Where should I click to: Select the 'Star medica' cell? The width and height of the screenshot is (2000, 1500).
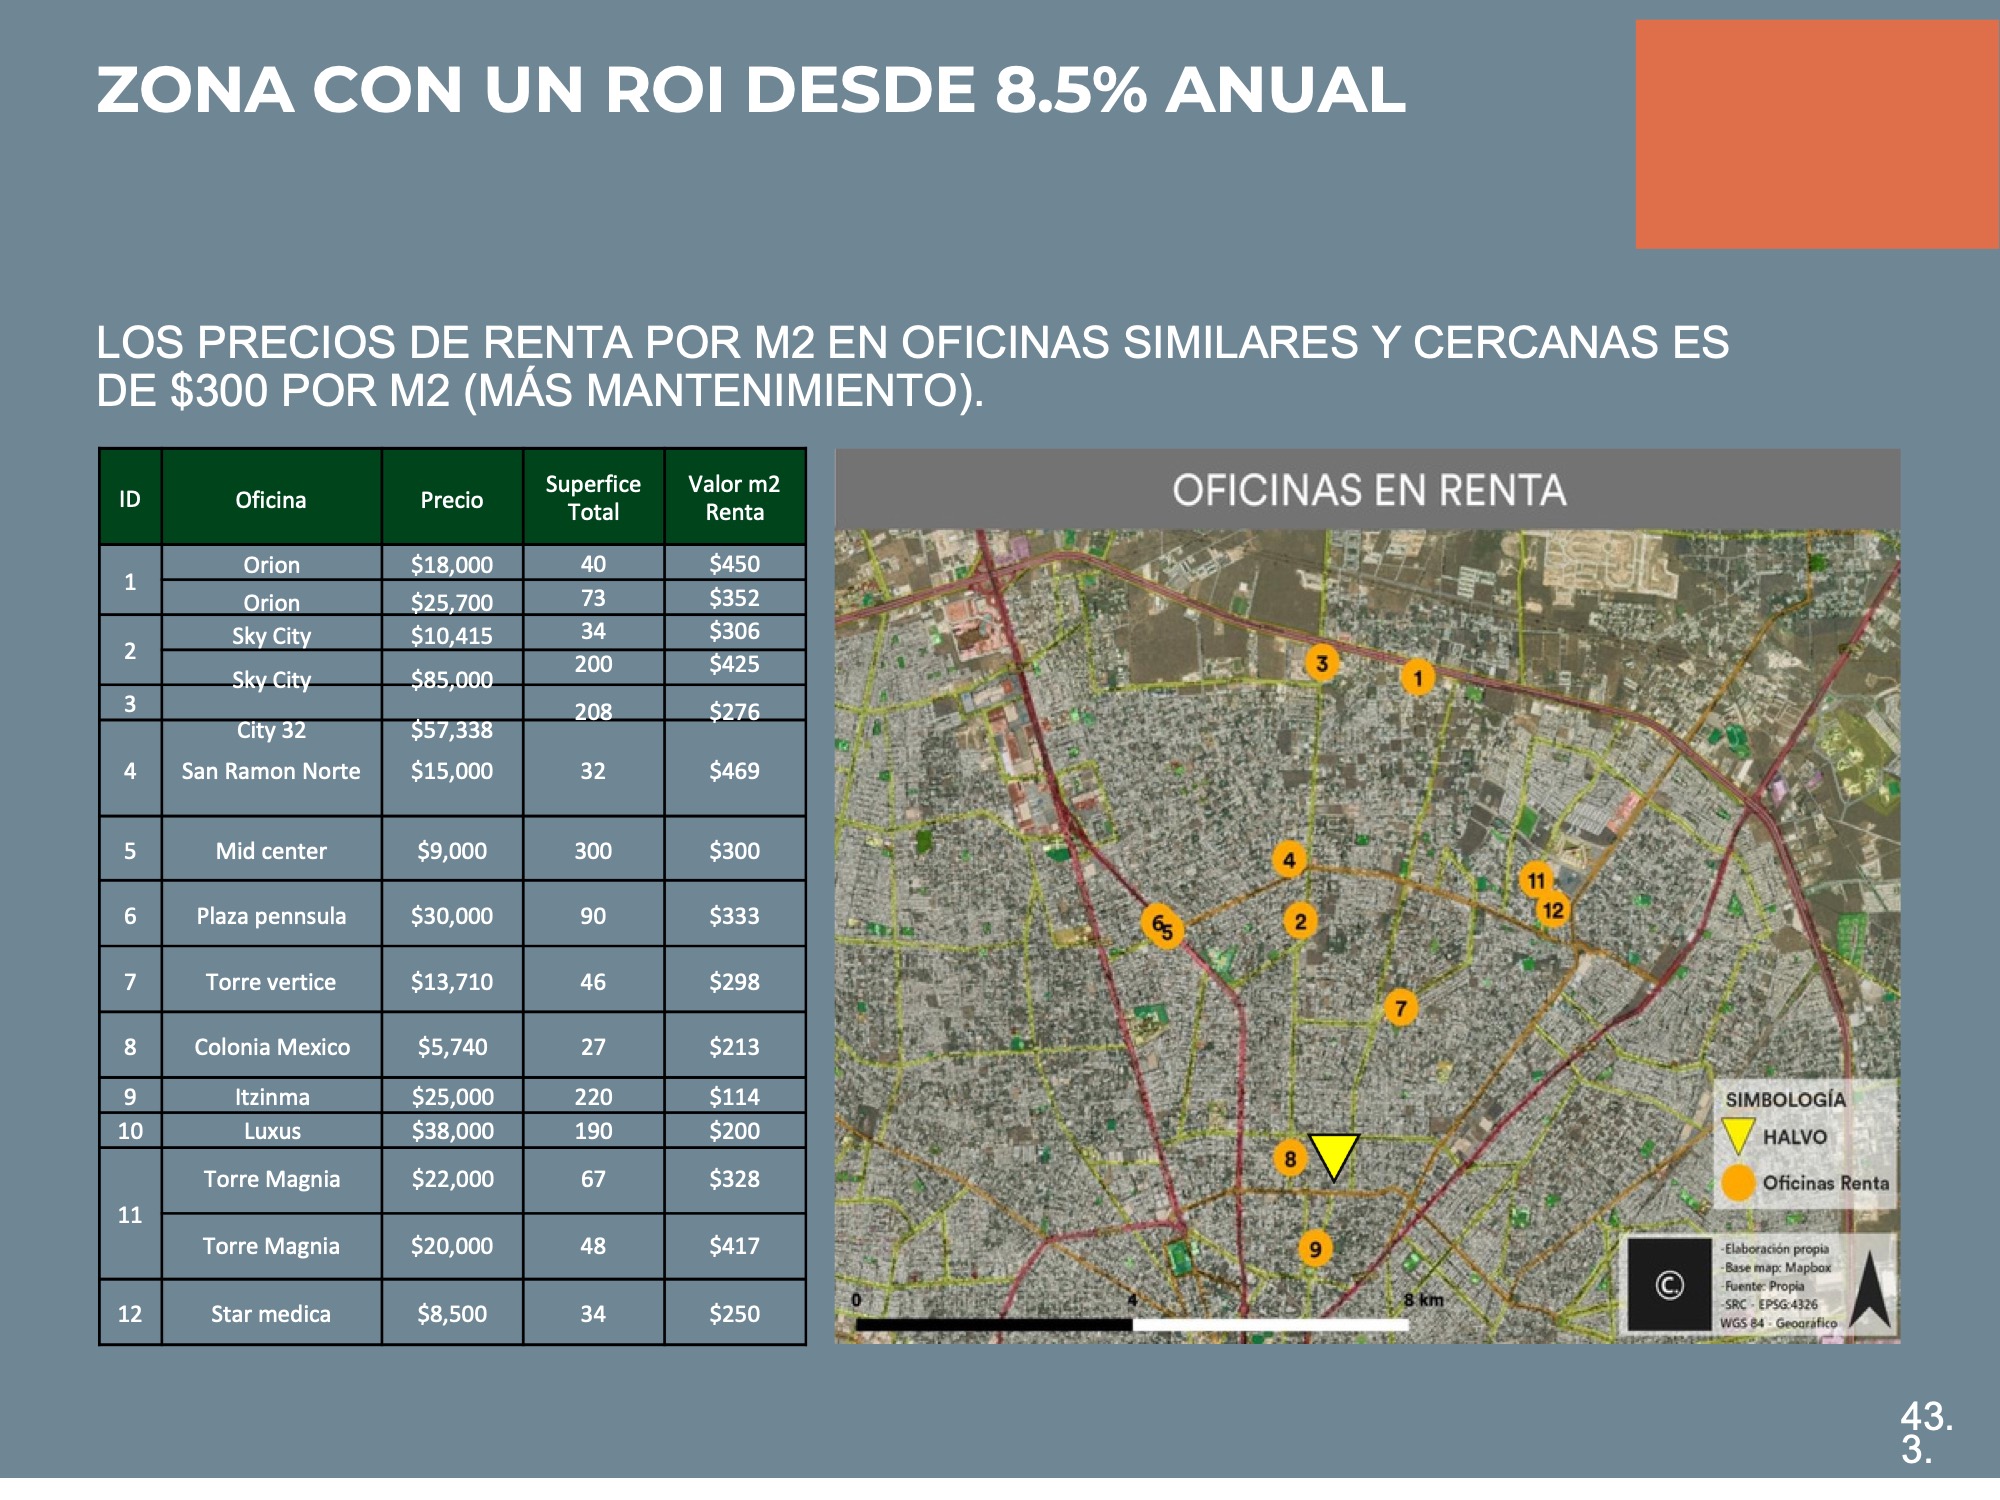[x=271, y=1314]
